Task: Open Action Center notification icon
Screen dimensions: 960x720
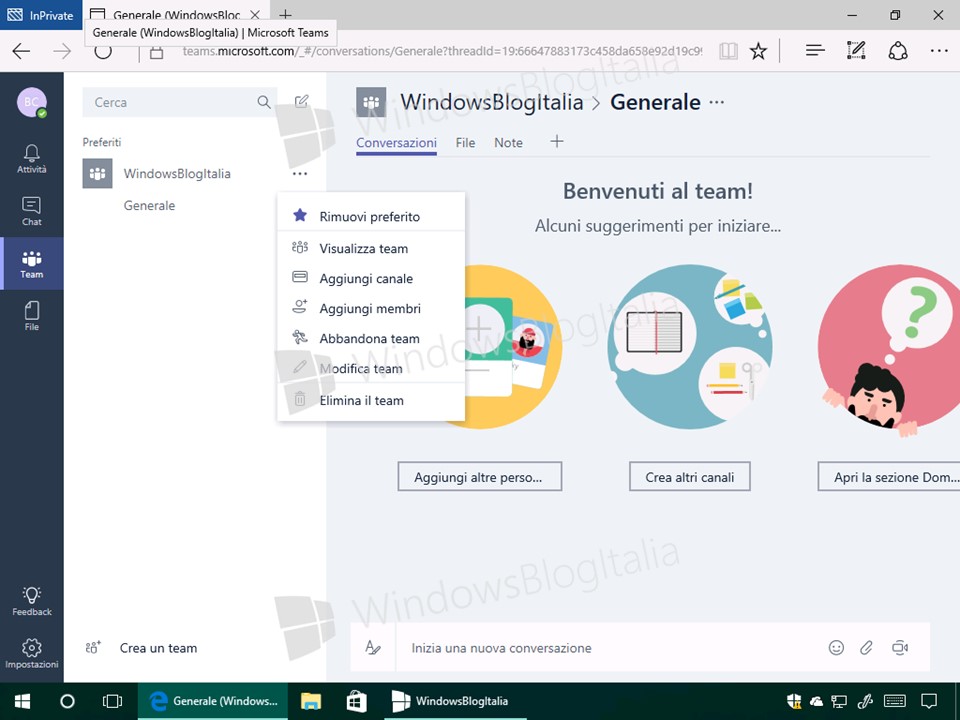Action: pos(929,701)
